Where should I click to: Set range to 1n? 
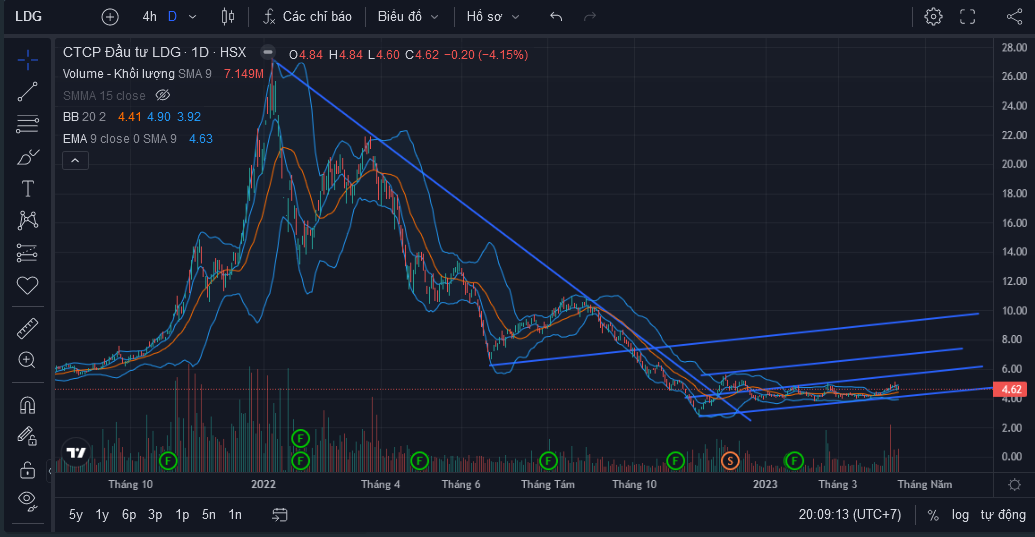click(235, 515)
